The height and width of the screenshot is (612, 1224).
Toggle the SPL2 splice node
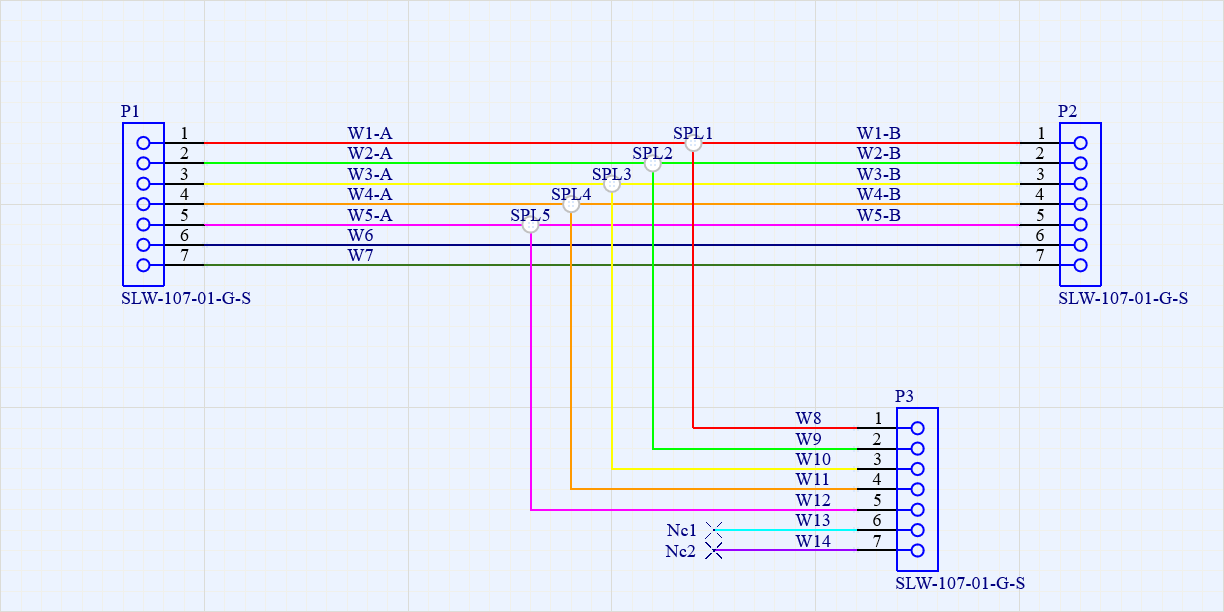(x=654, y=164)
